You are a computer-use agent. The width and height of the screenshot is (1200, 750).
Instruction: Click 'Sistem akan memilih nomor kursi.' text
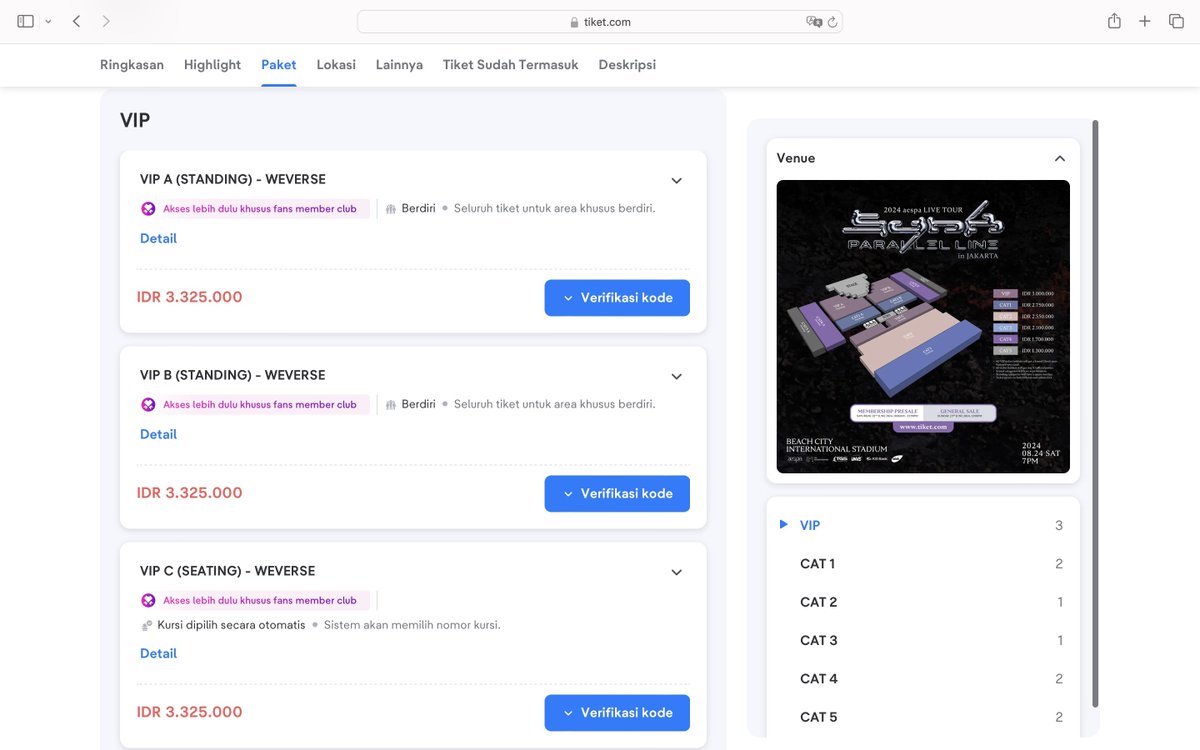point(412,625)
